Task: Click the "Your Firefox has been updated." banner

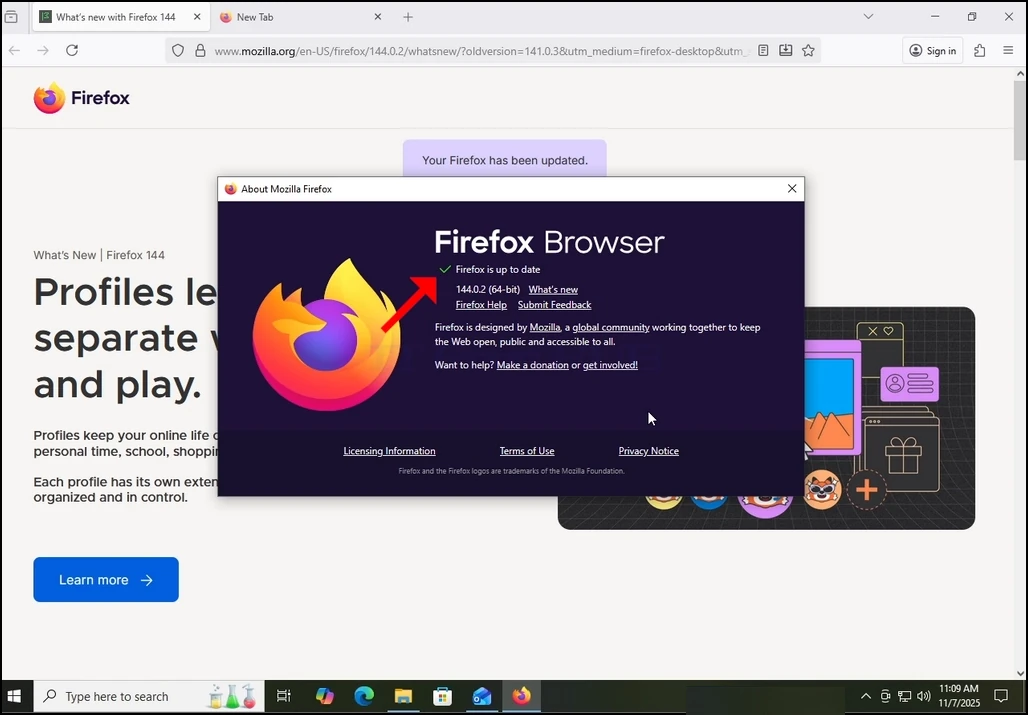Action: pos(505,159)
